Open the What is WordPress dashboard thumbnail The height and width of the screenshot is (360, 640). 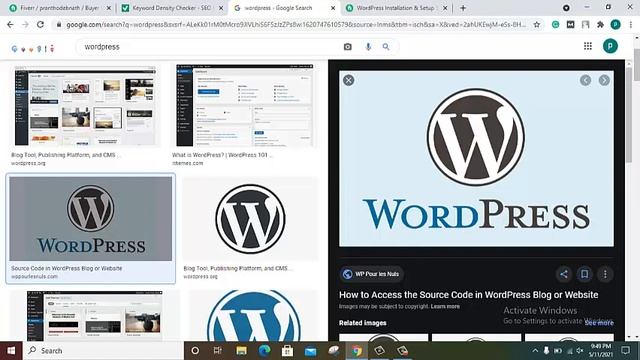[244, 105]
